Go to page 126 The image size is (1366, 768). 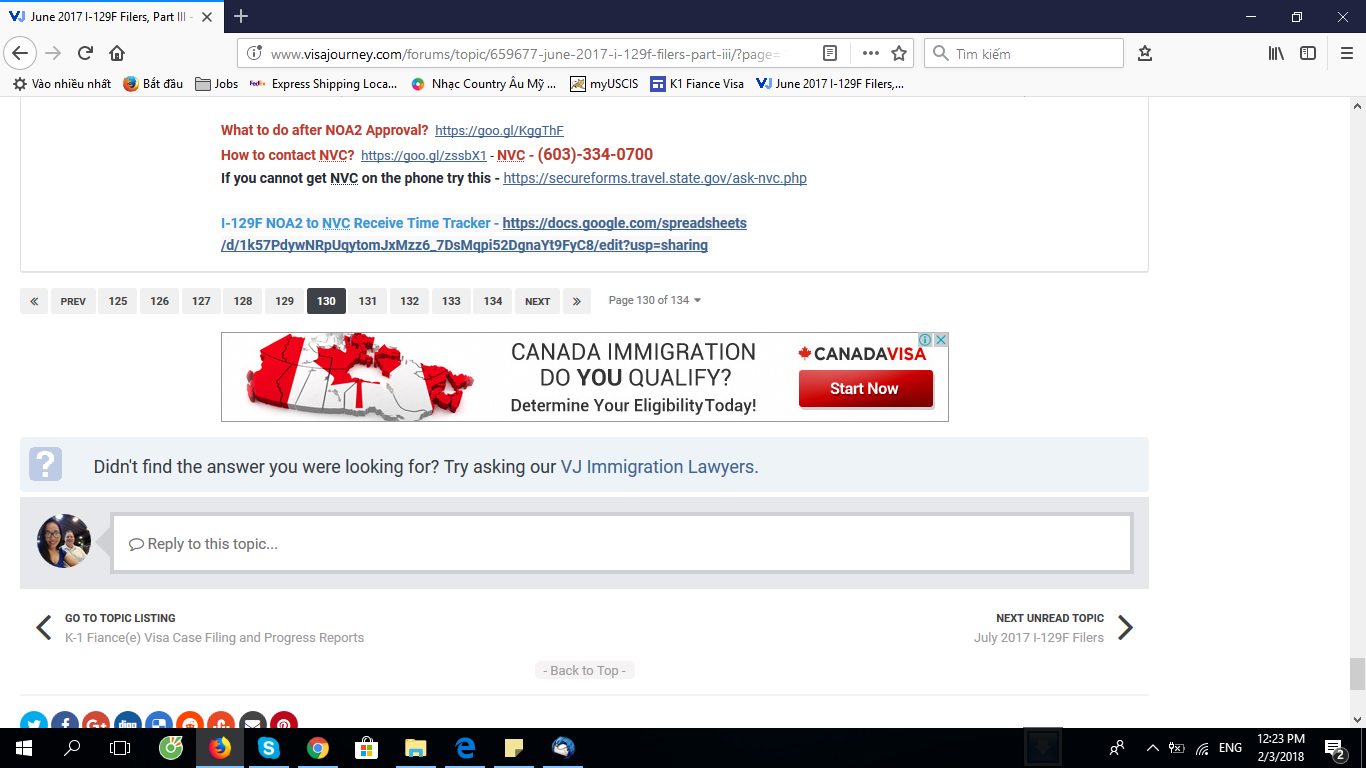[x=160, y=301]
